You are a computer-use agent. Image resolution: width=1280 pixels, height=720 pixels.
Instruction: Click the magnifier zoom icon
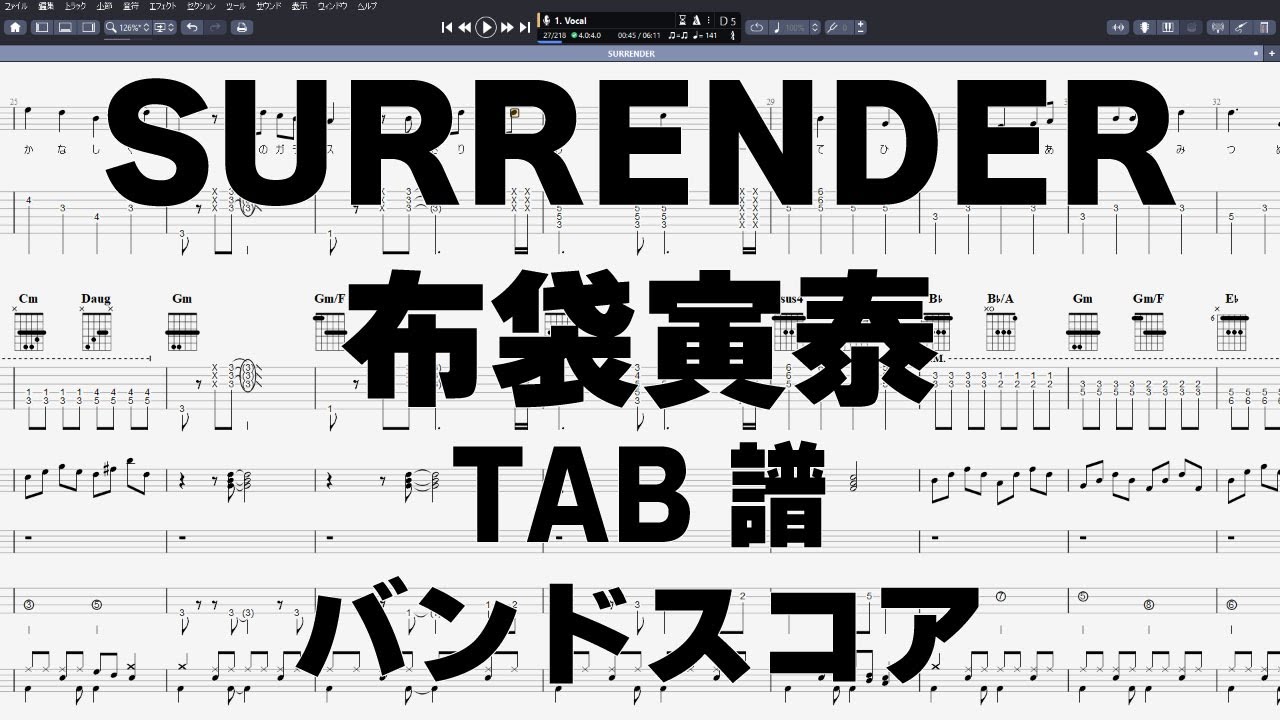pyautogui.click(x=111, y=27)
